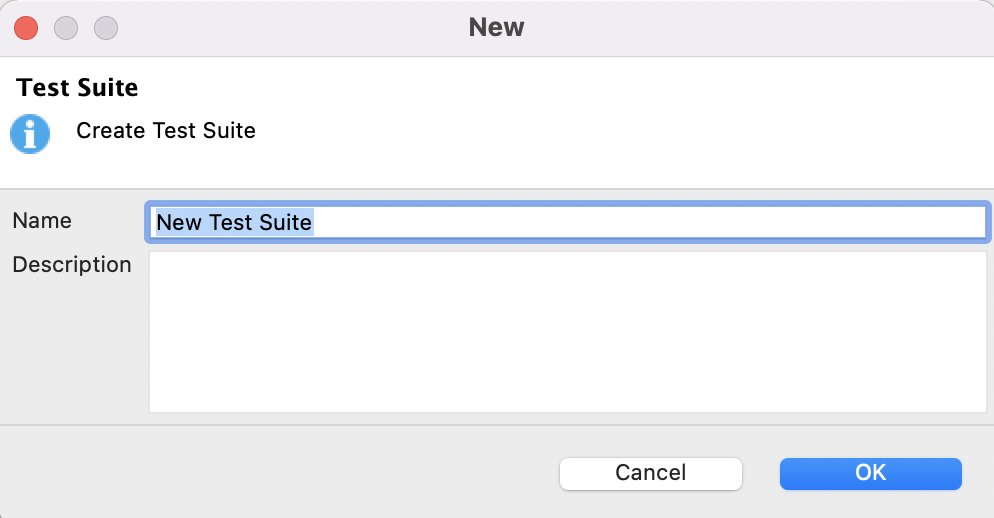Click the Name field label

[42, 221]
